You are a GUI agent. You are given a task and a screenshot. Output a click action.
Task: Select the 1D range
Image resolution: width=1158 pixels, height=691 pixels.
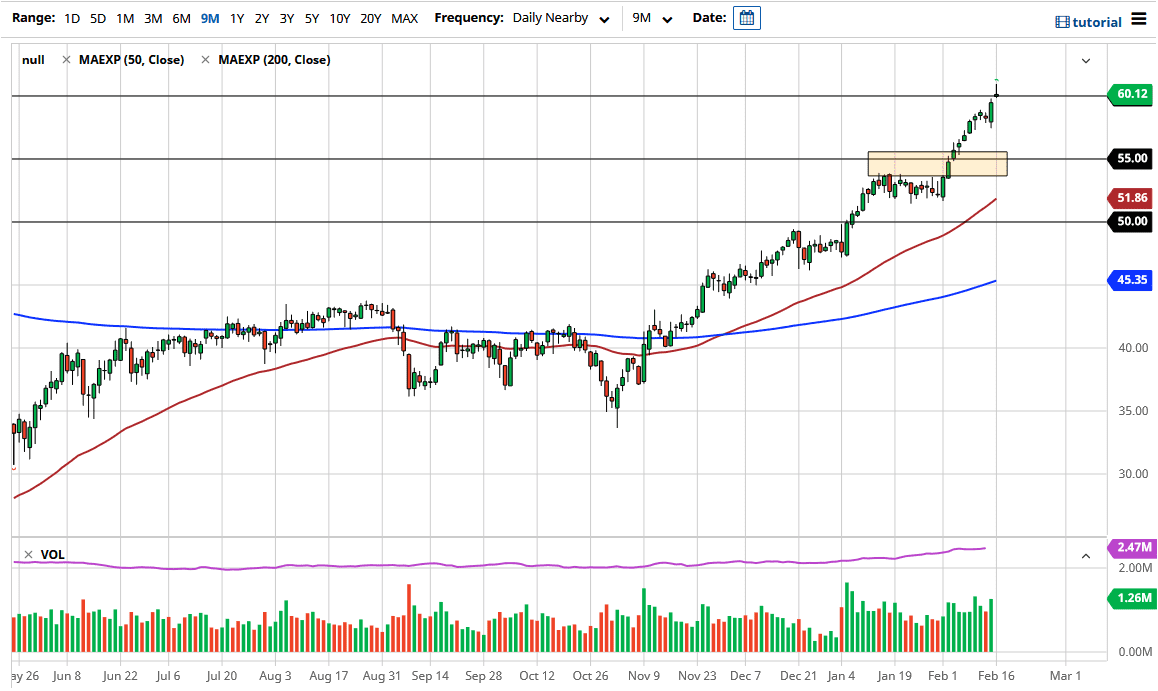tap(72, 18)
